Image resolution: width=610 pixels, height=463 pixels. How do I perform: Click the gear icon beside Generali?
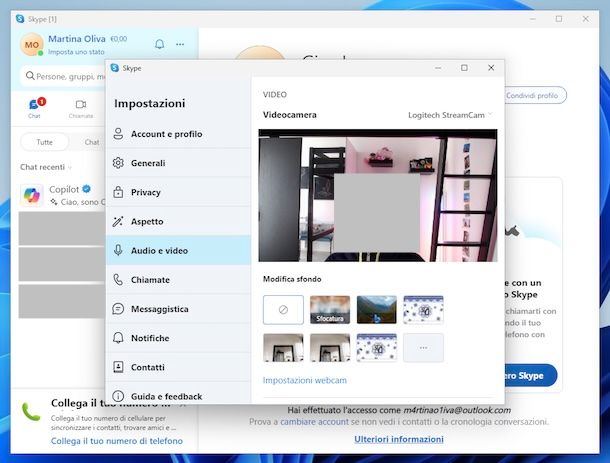coord(118,163)
